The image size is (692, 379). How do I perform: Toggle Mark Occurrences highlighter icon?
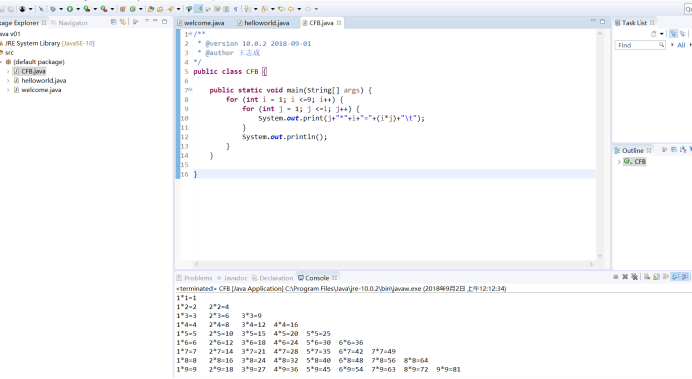[199, 9]
